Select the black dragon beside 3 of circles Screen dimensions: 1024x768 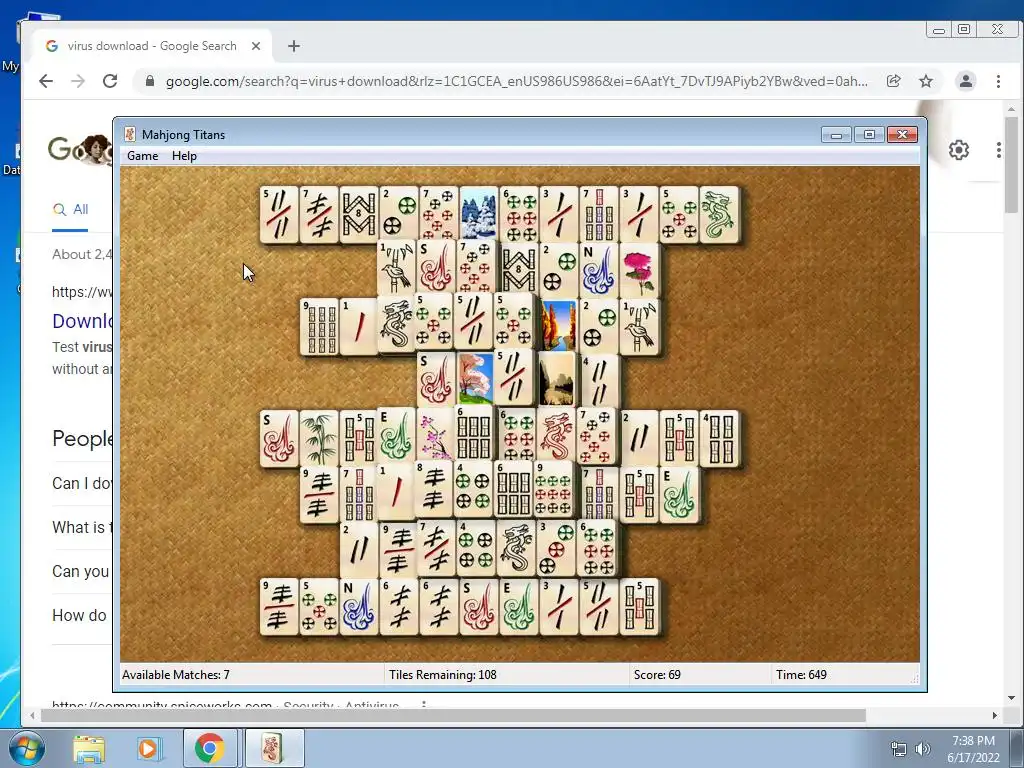pos(515,547)
